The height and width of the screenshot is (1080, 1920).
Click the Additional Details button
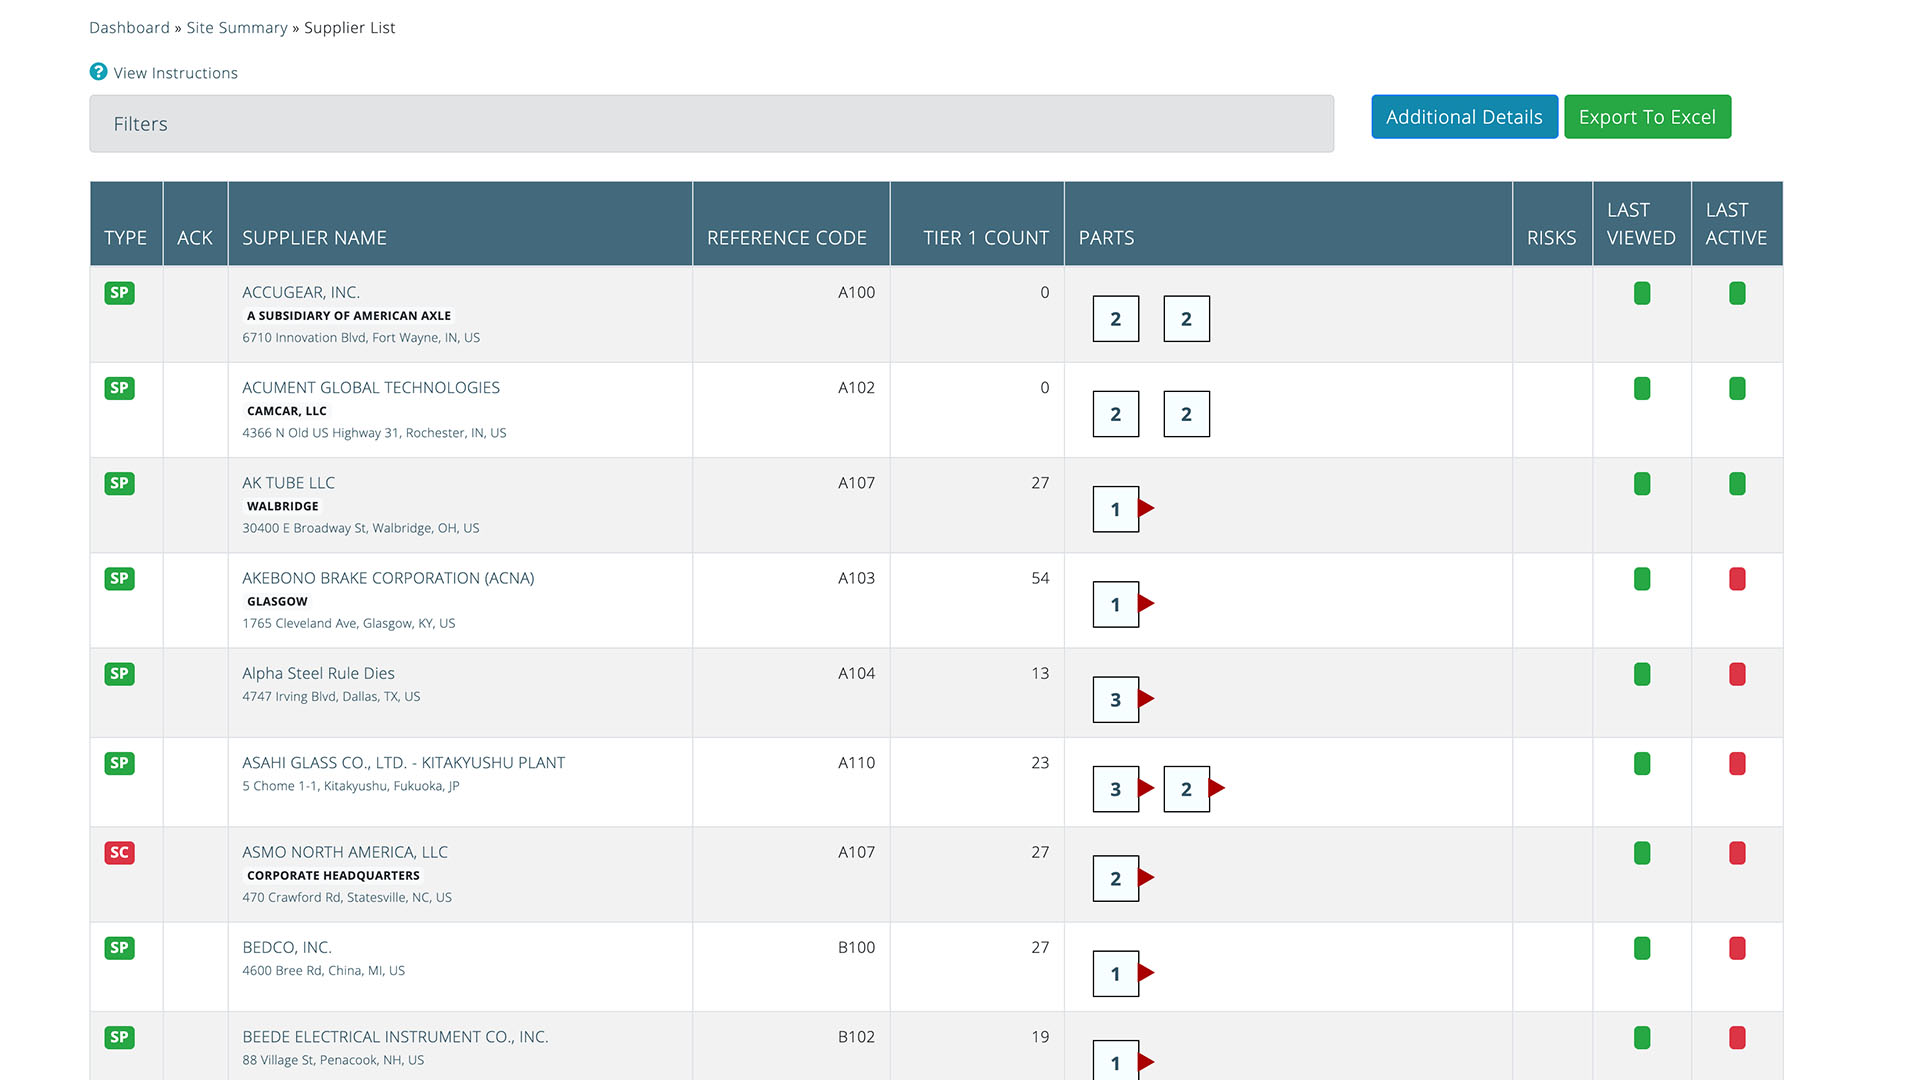[x=1464, y=117]
